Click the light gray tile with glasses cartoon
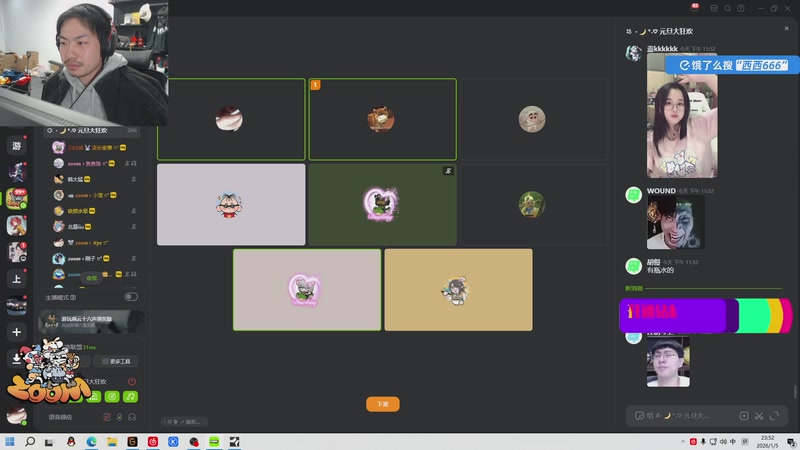 click(231, 205)
